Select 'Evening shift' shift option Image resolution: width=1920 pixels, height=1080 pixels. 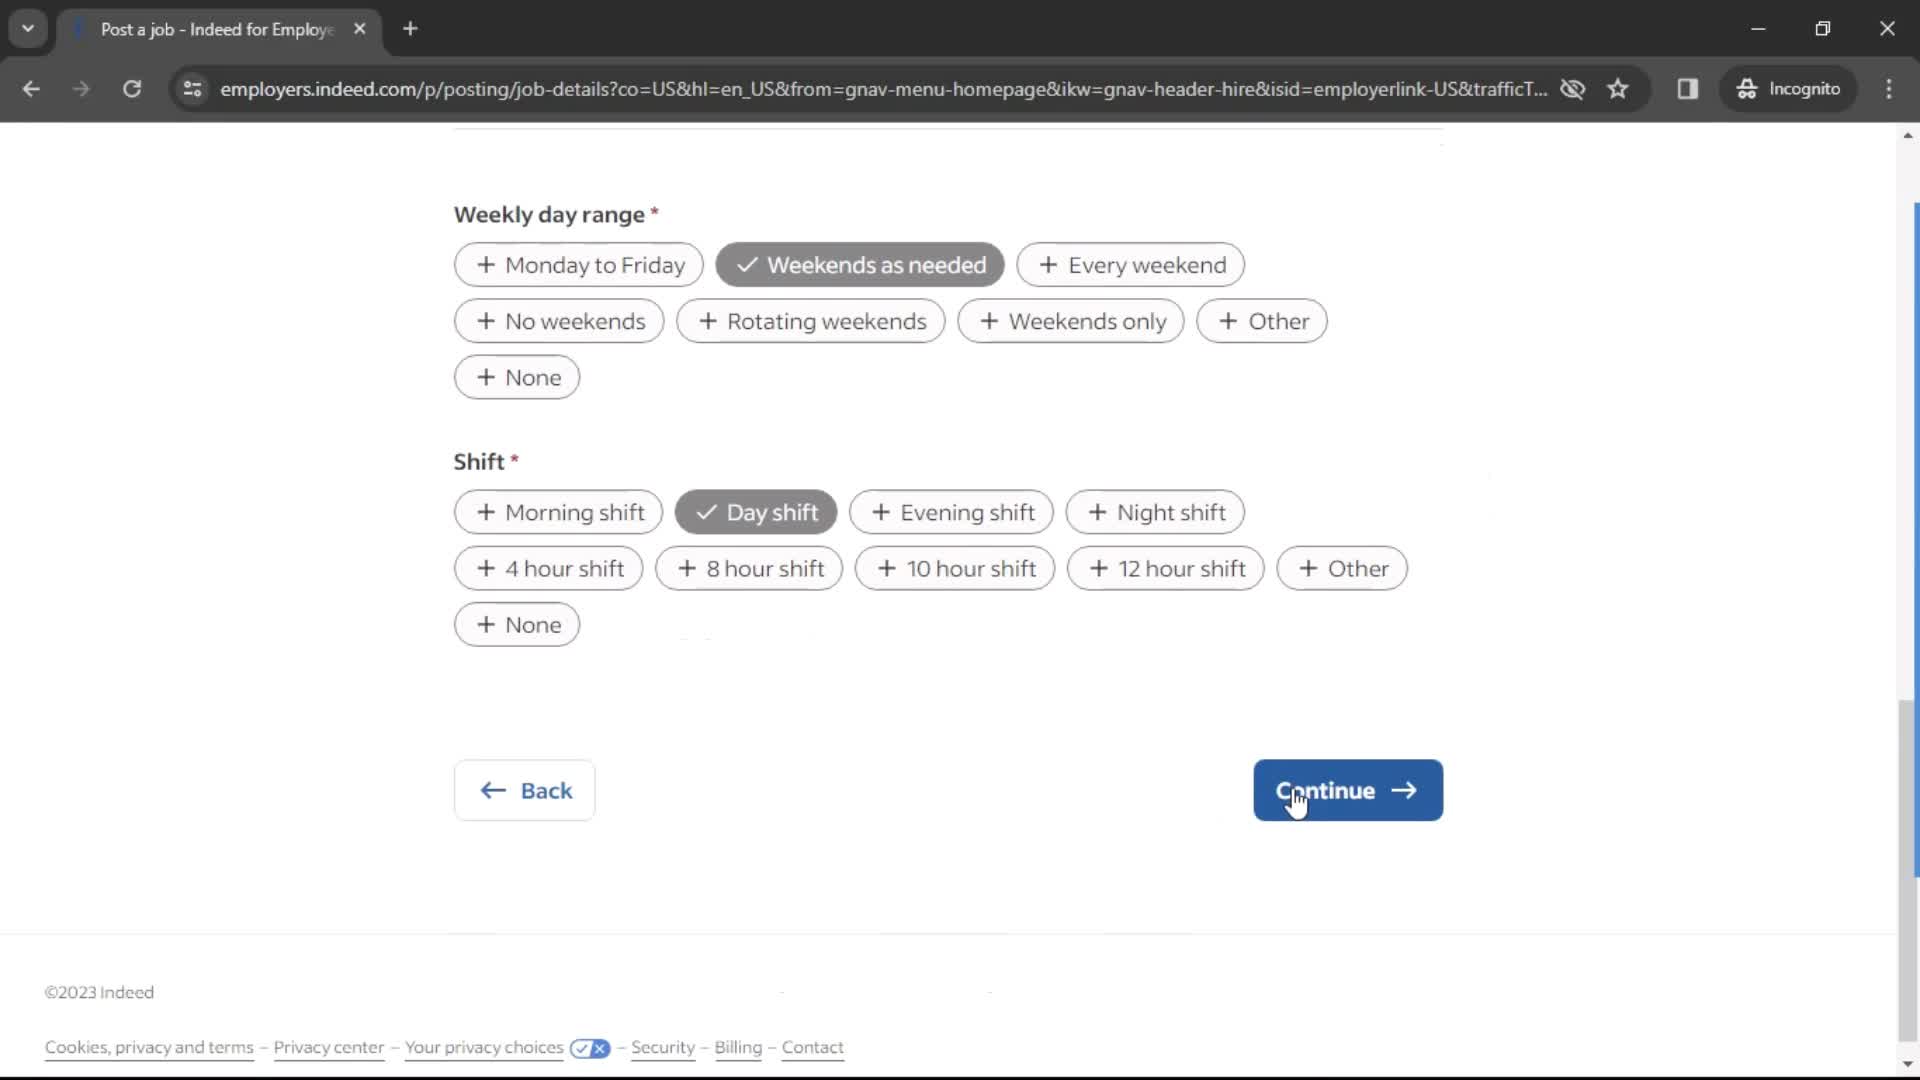click(x=953, y=512)
